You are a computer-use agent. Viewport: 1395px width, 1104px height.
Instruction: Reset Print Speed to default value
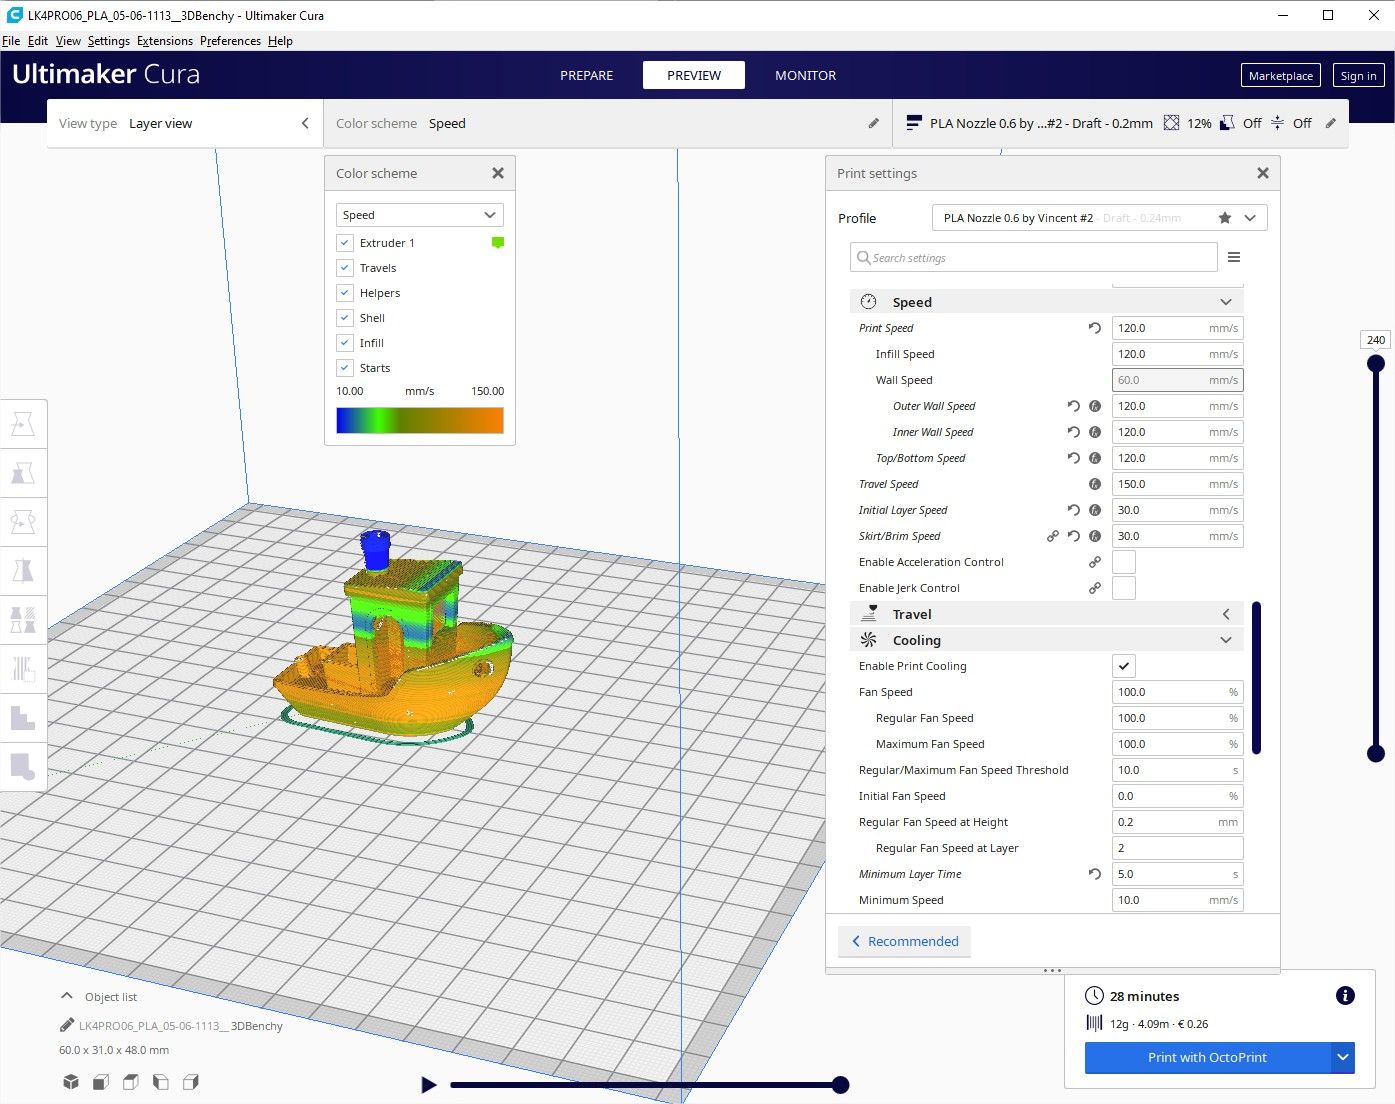pos(1095,328)
